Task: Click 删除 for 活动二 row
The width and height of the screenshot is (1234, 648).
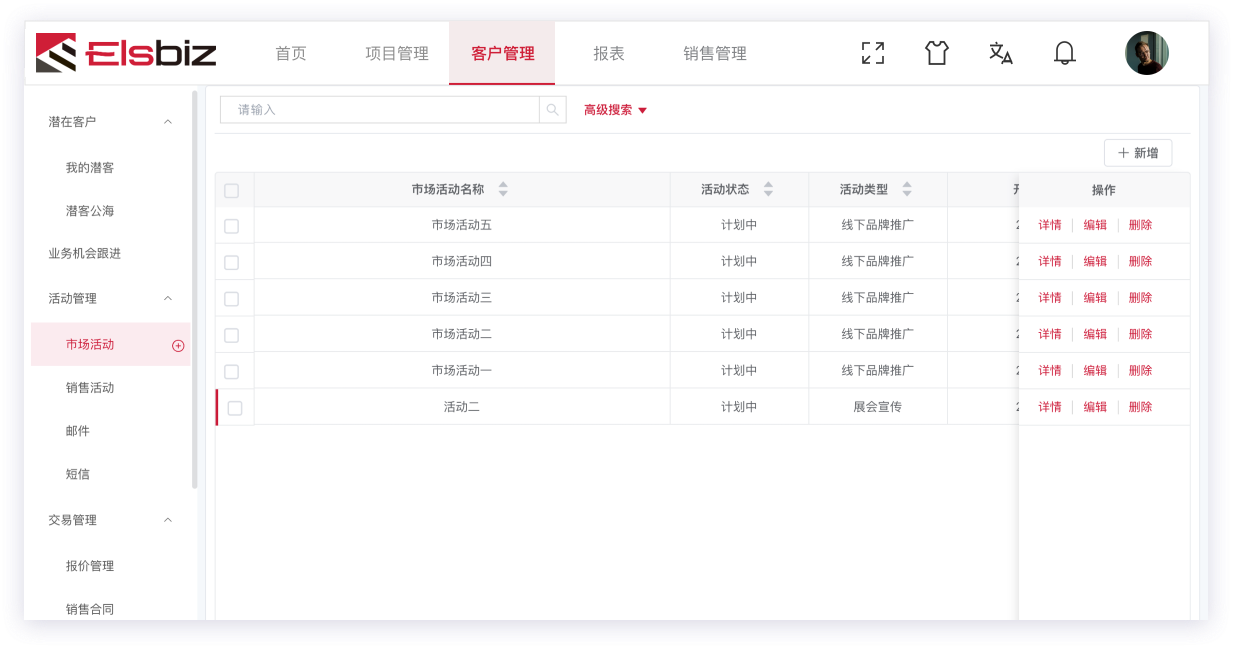Action: (1140, 407)
